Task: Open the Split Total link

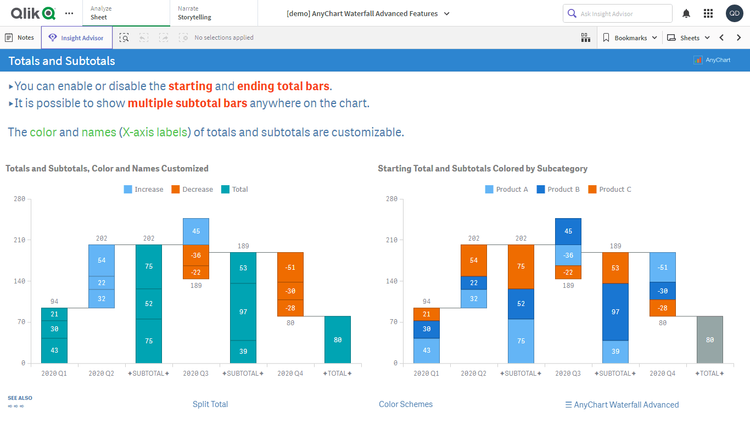Action: 210,404
